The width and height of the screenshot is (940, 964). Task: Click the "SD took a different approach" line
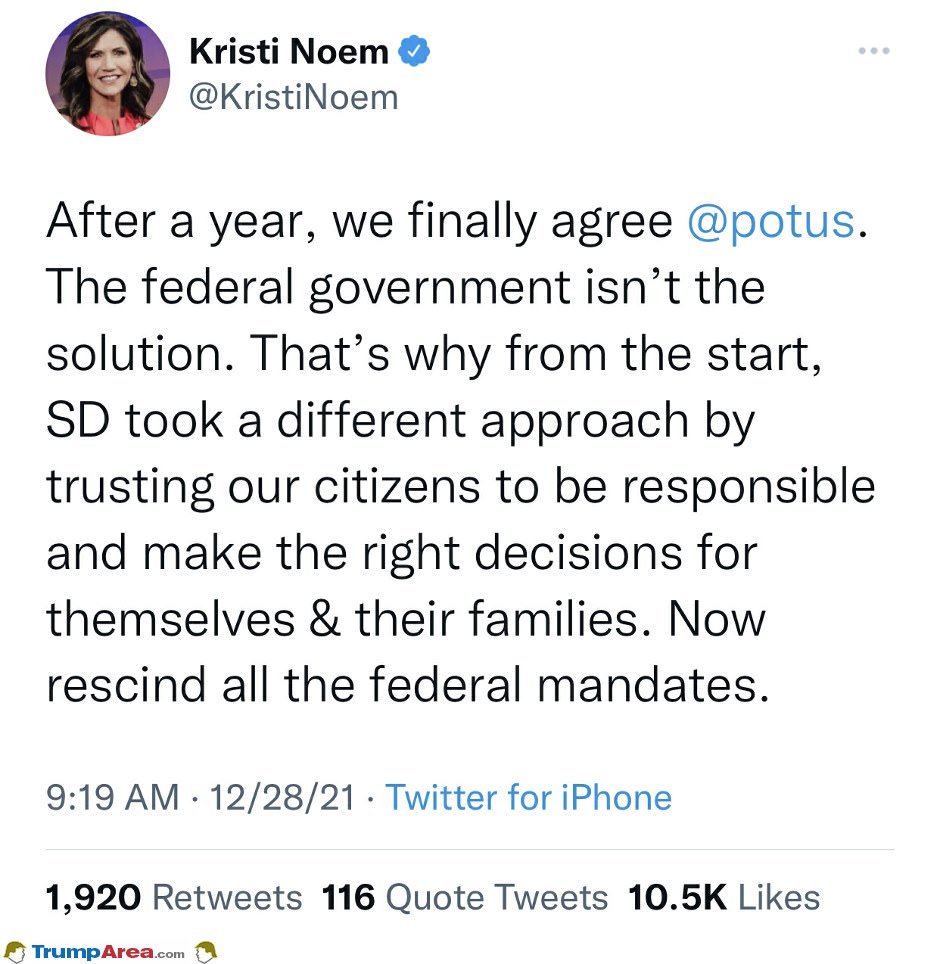click(x=368, y=422)
